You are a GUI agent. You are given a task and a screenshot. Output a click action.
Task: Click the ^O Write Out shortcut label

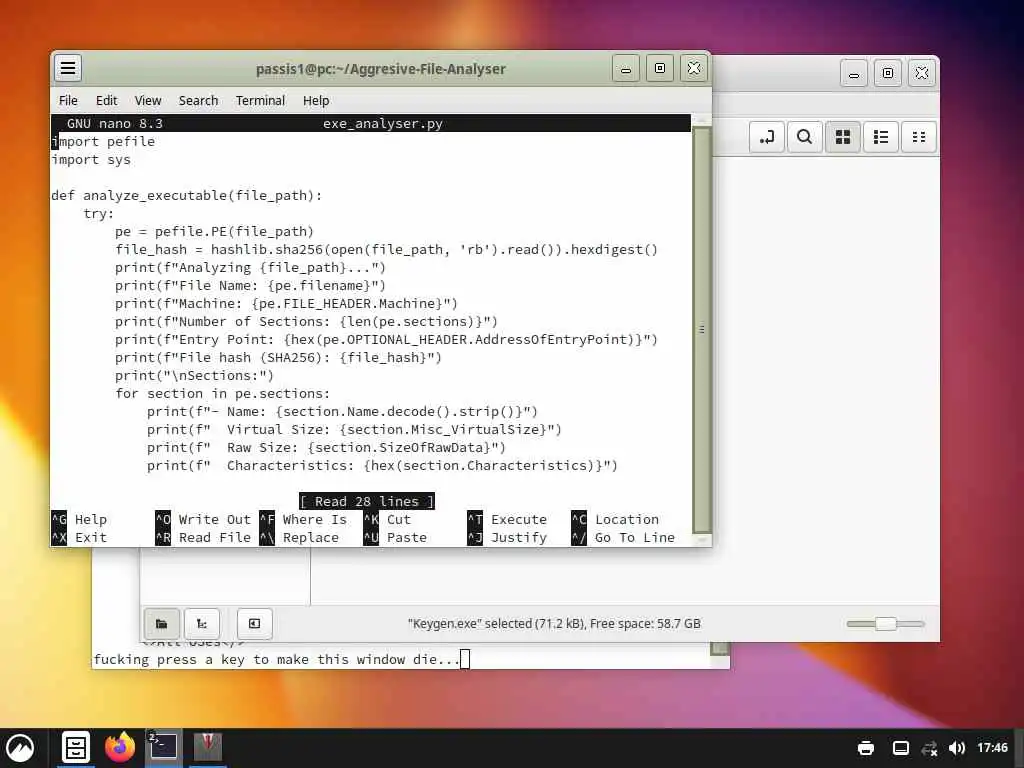pyautogui.click(x=203, y=520)
